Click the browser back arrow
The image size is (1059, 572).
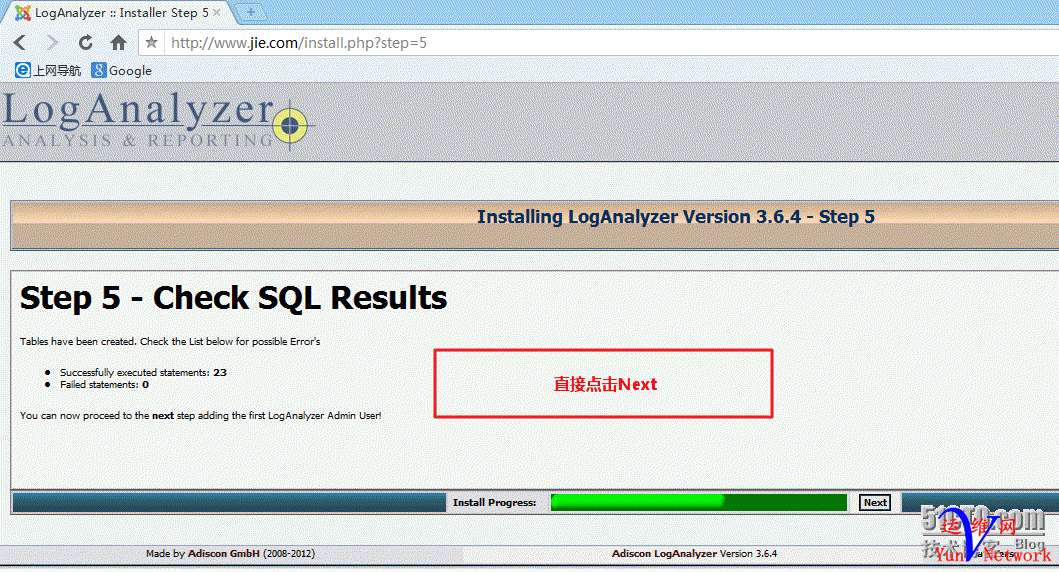click(20, 43)
